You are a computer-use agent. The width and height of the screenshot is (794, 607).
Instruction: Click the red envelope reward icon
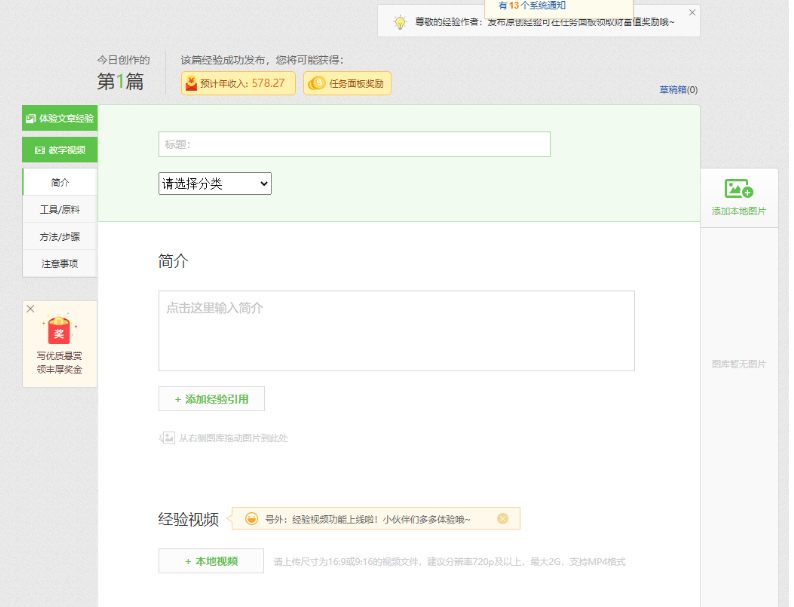click(x=59, y=331)
